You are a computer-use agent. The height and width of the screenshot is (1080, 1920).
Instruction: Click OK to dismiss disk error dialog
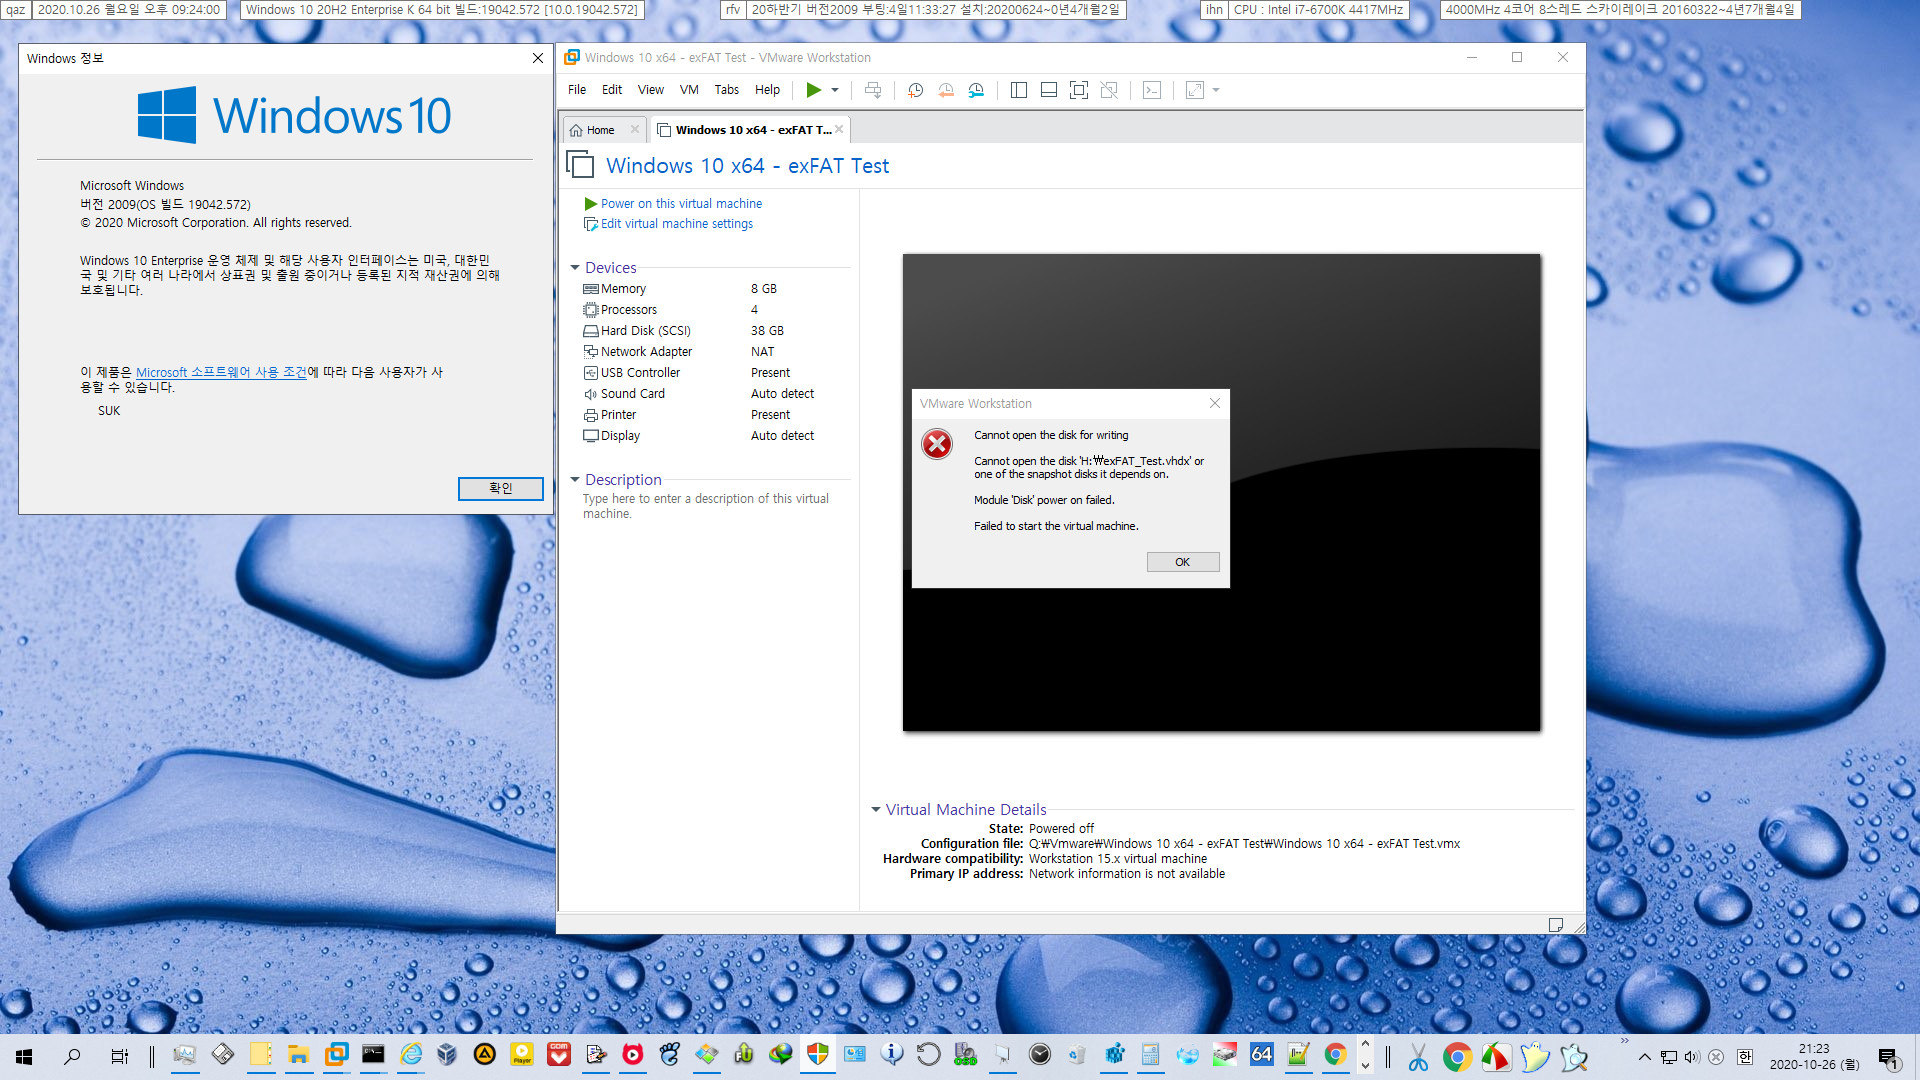pyautogui.click(x=1182, y=562)
